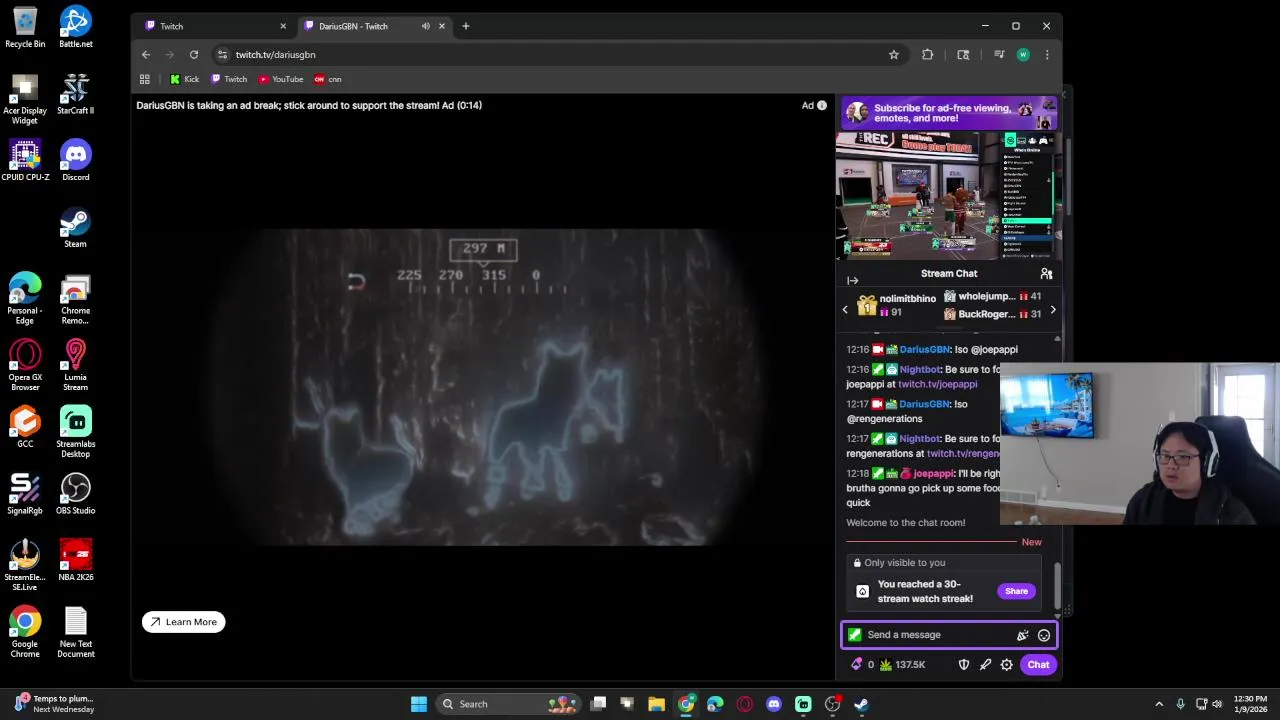This screenshot has height=720, width=1280.
Task: Open the chat identity badge in message box
Action: (855, 635)
